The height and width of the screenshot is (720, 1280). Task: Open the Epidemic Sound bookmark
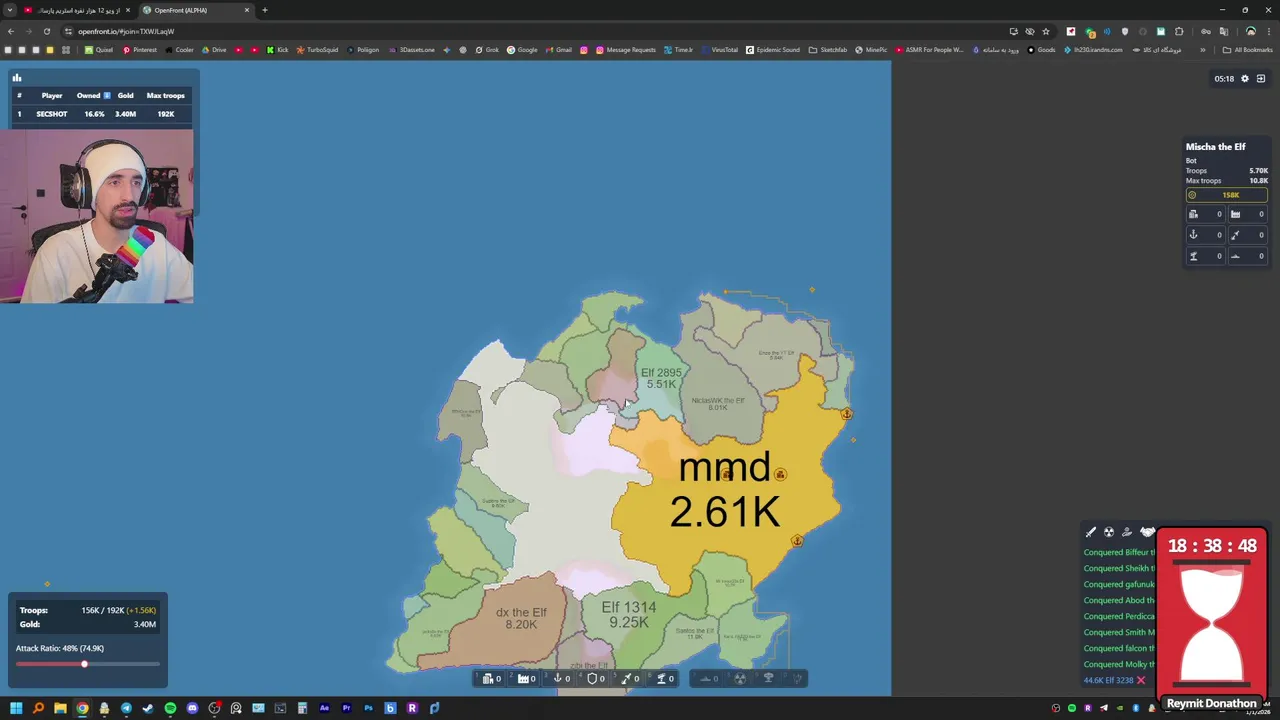[773, 50]
